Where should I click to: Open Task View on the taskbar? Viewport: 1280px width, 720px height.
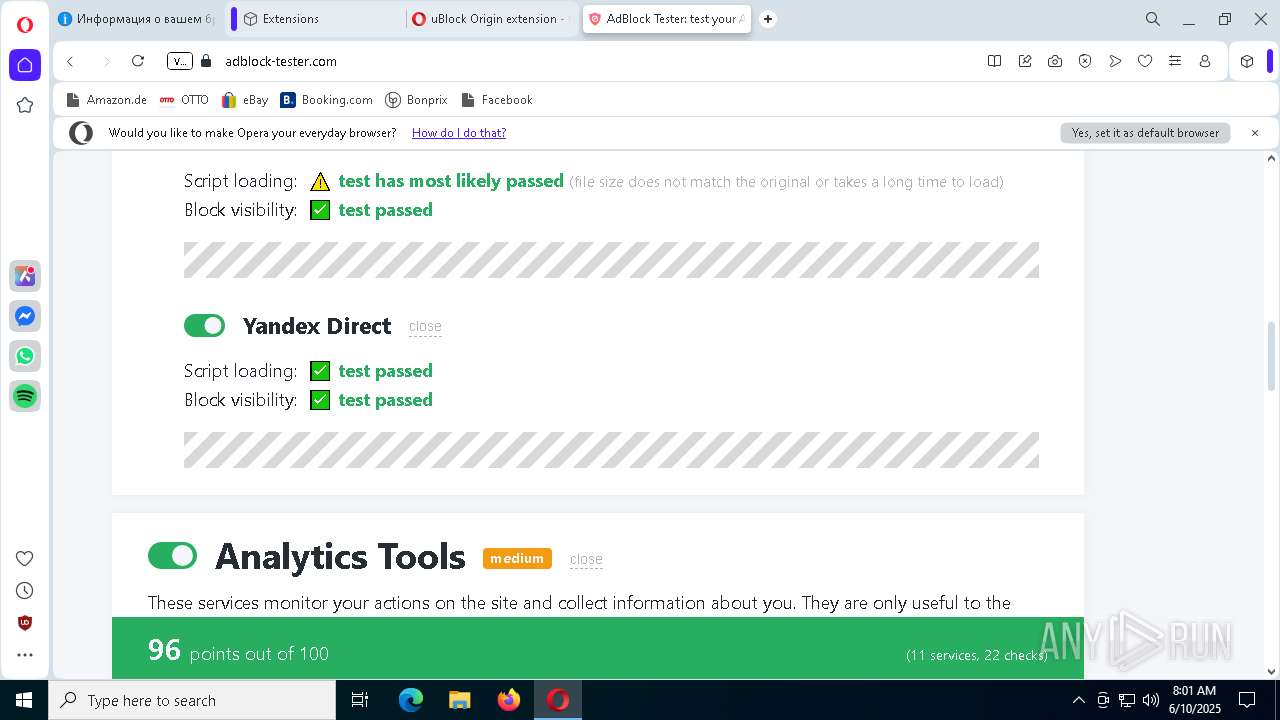click(360, 700)
